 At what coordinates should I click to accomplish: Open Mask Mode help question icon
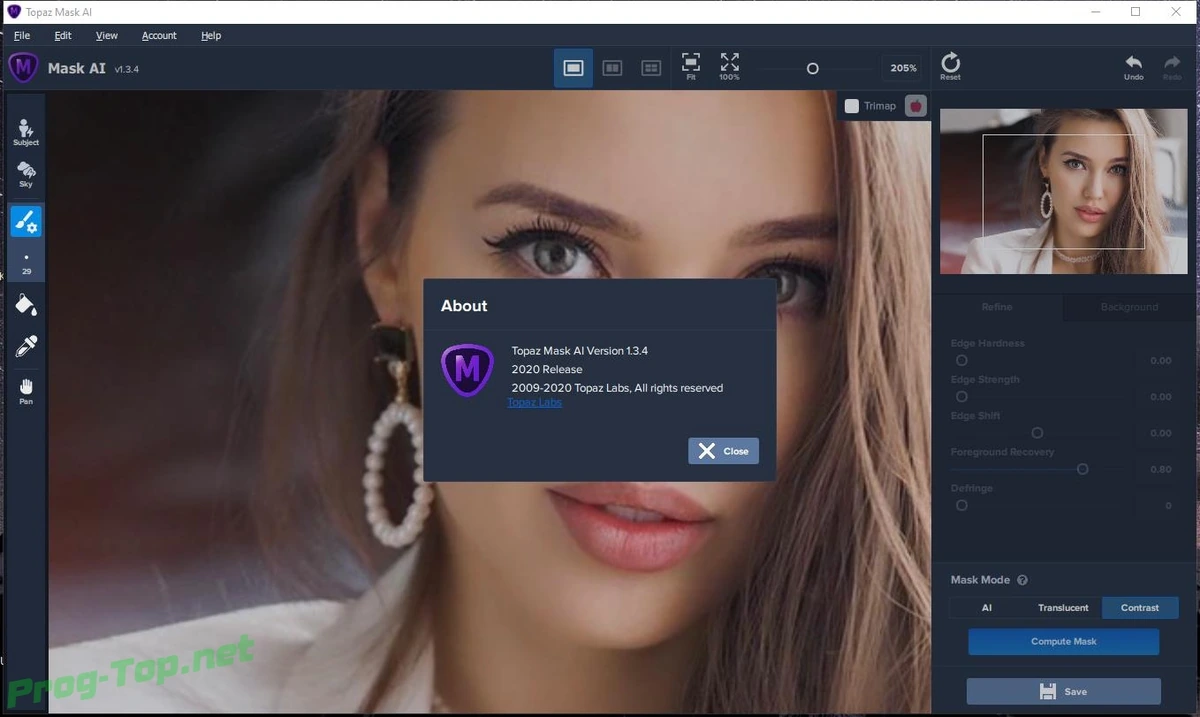tap(1022, 580)
